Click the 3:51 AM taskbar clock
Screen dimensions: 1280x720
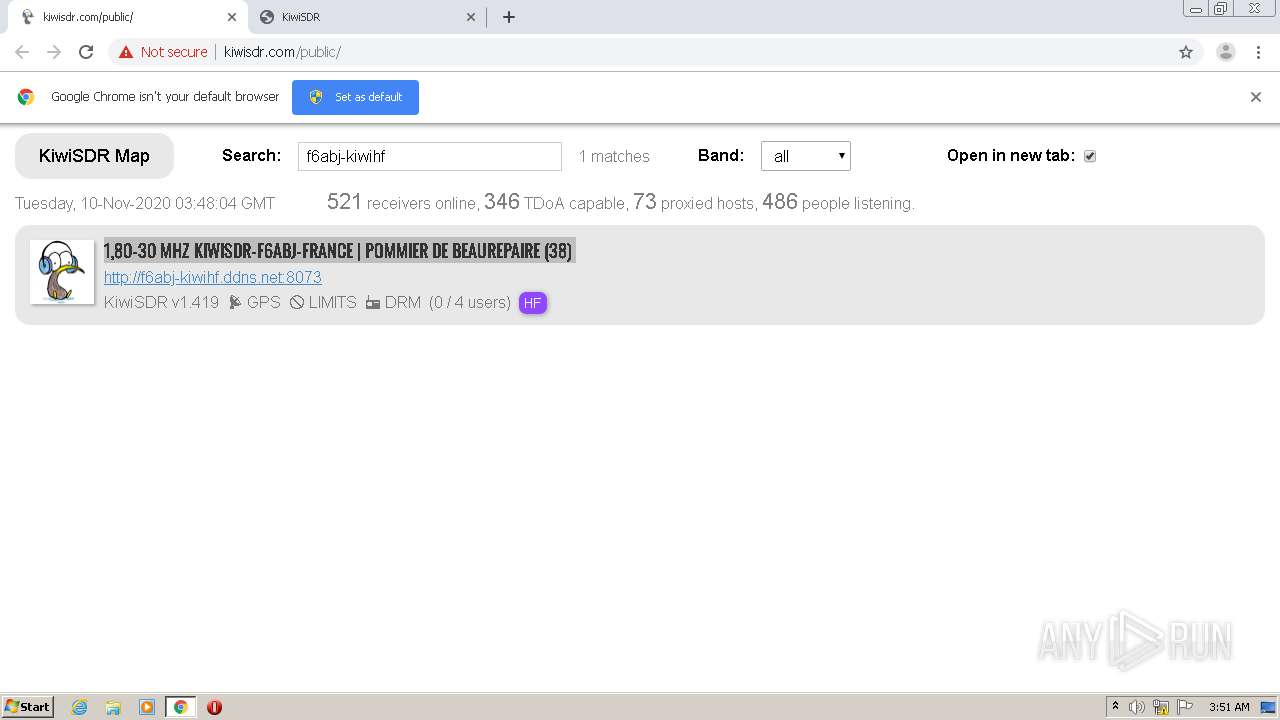point(1229,707)
